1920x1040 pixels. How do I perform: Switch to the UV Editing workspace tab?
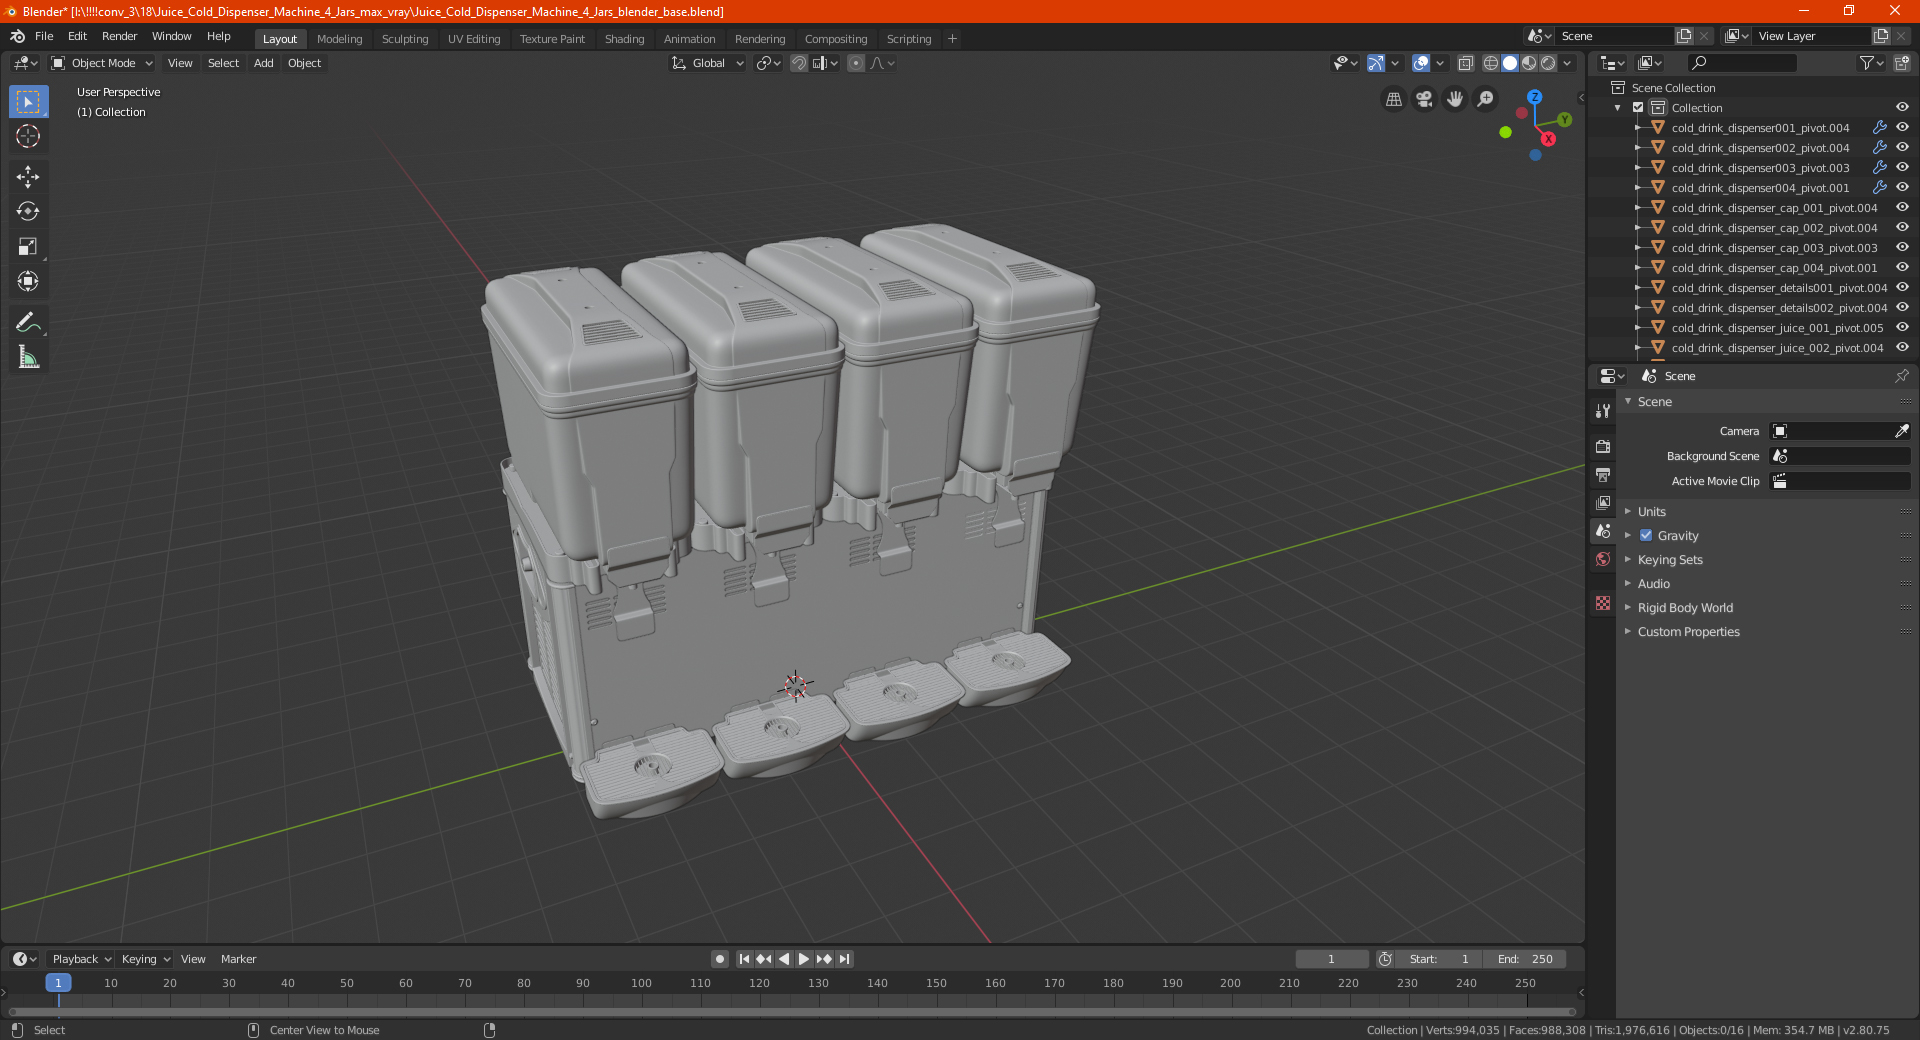[474, 39]
